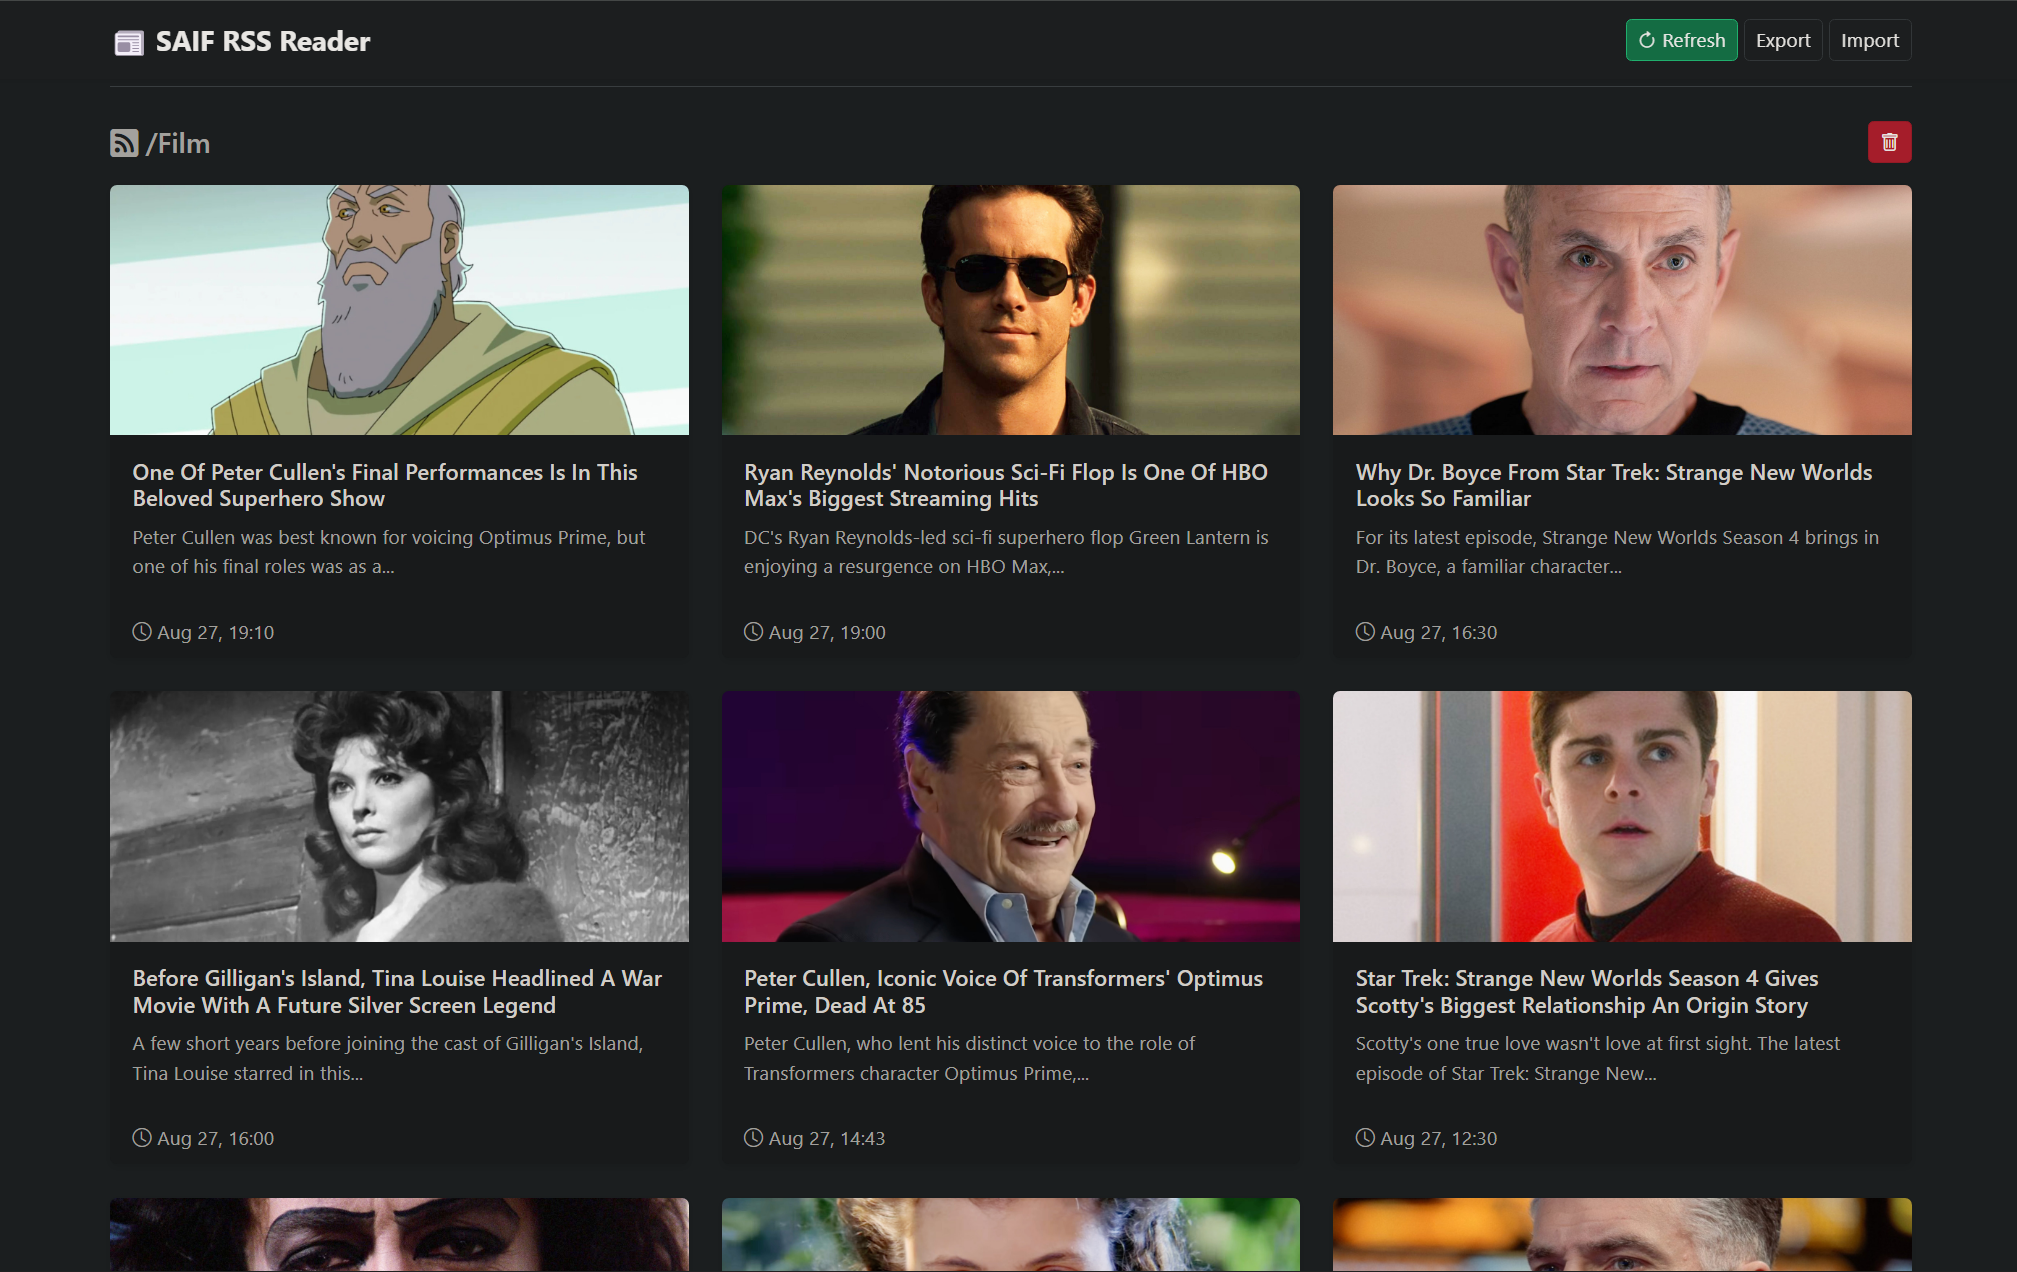Viewport: 2017px width, 1272px height.
Task: Click the timestamp 'Aug 27, 19:00'
Action: (x=827, y=632)
